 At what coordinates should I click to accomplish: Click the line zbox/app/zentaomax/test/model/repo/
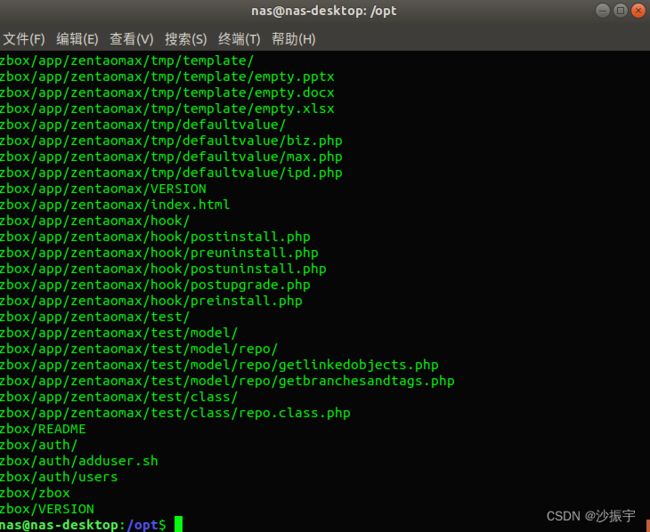click(139, 349)
